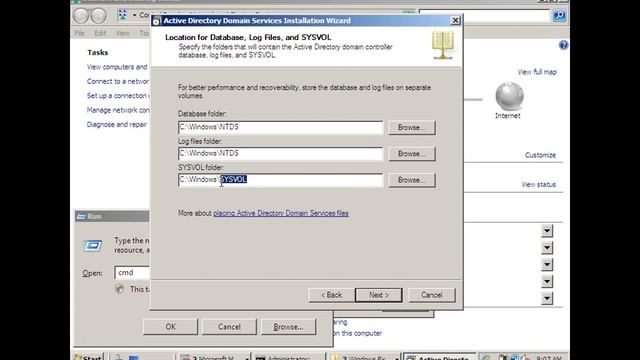Viewport: 640px width, 360px height.
Task: Click into the Database folder path field
Action: pyautogui.click(x=280, y=127)
